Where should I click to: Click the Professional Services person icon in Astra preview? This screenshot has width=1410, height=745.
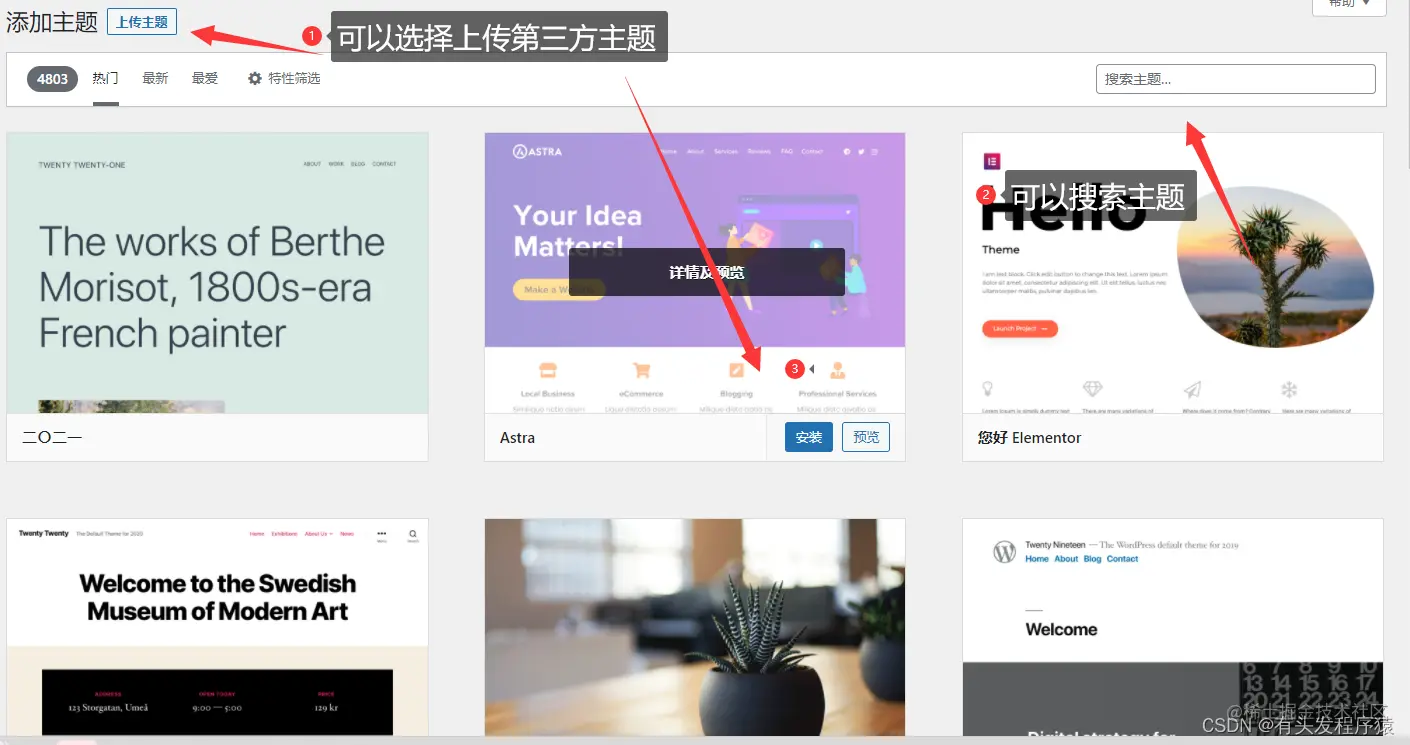(838, 370)
